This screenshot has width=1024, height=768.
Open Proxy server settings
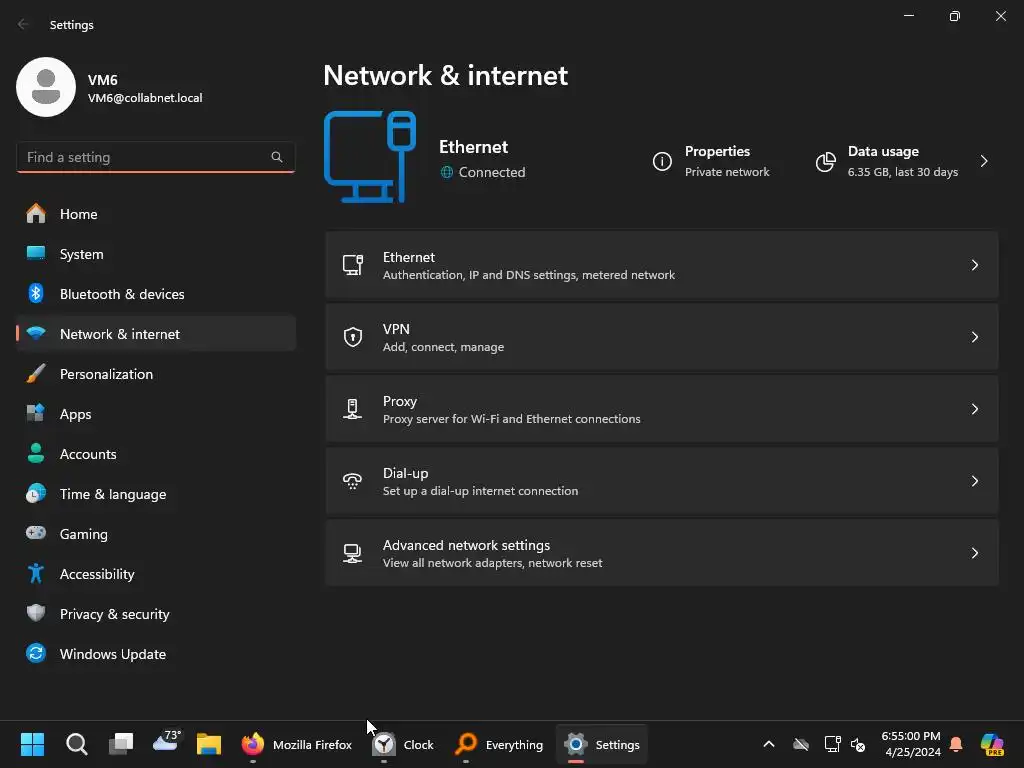[x=660, y=409]
